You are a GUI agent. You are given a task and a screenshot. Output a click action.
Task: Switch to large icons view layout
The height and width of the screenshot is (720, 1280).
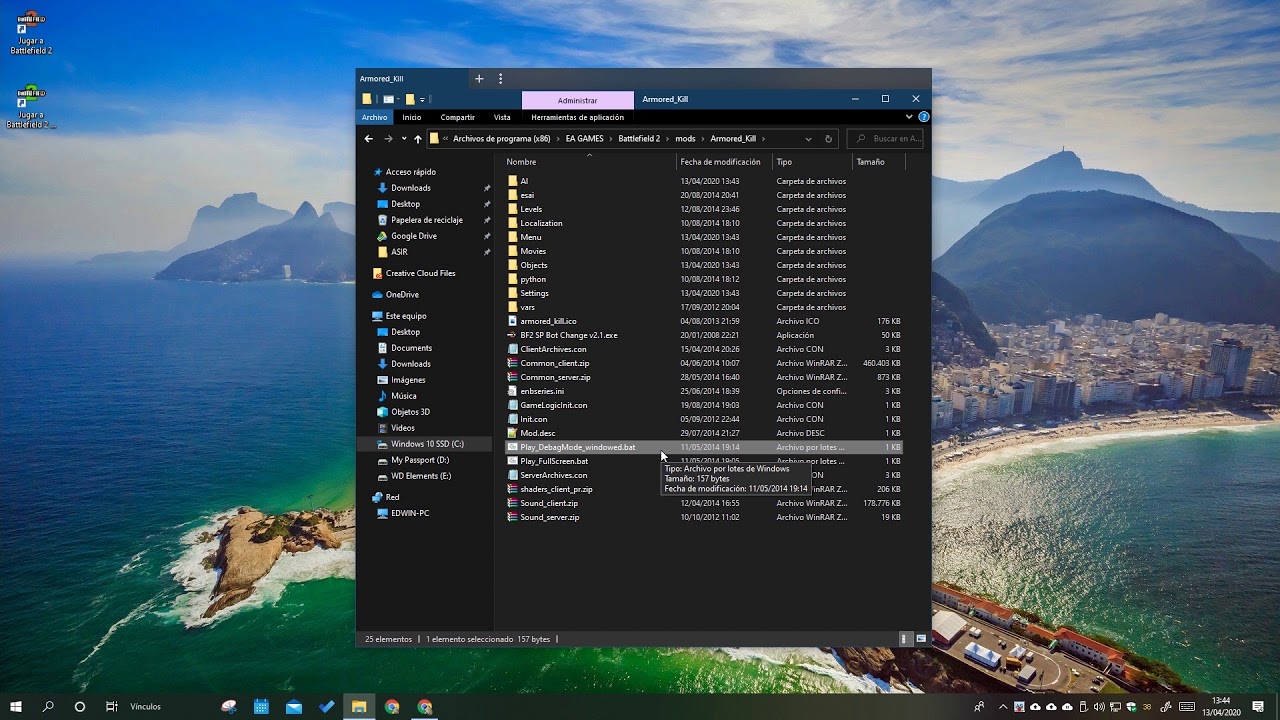coord(921,638)
